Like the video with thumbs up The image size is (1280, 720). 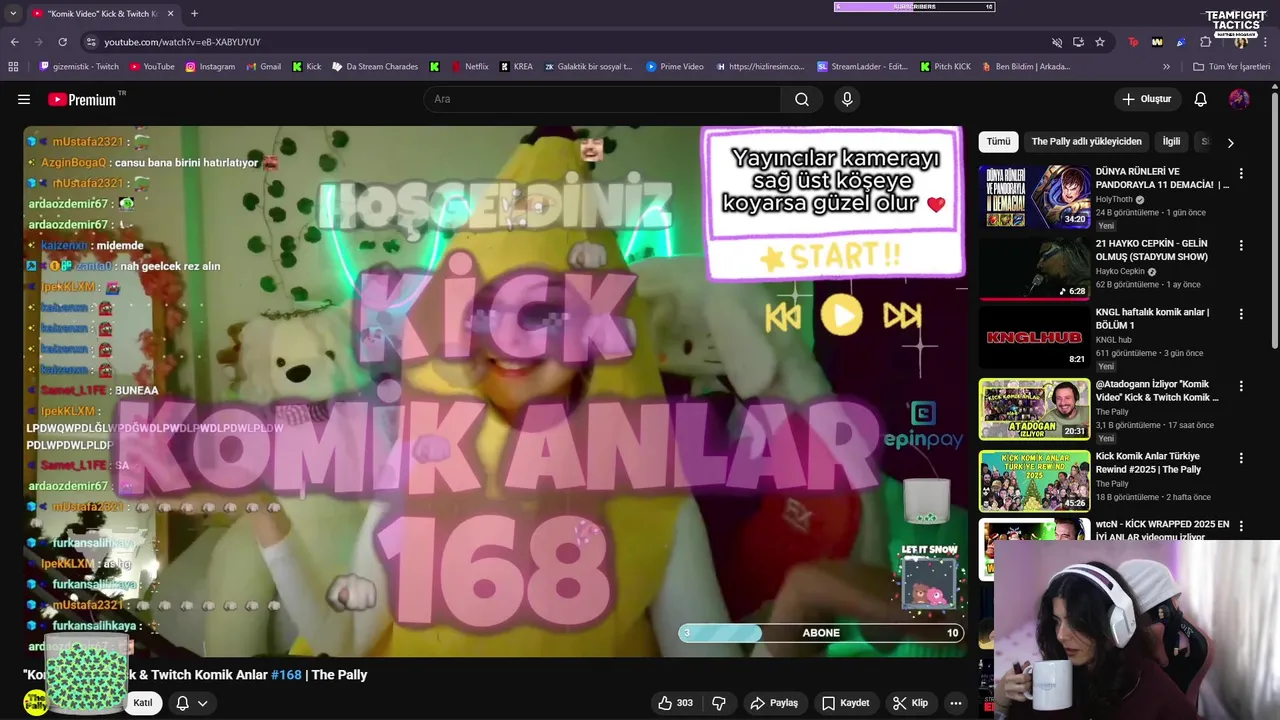(675, 703)
